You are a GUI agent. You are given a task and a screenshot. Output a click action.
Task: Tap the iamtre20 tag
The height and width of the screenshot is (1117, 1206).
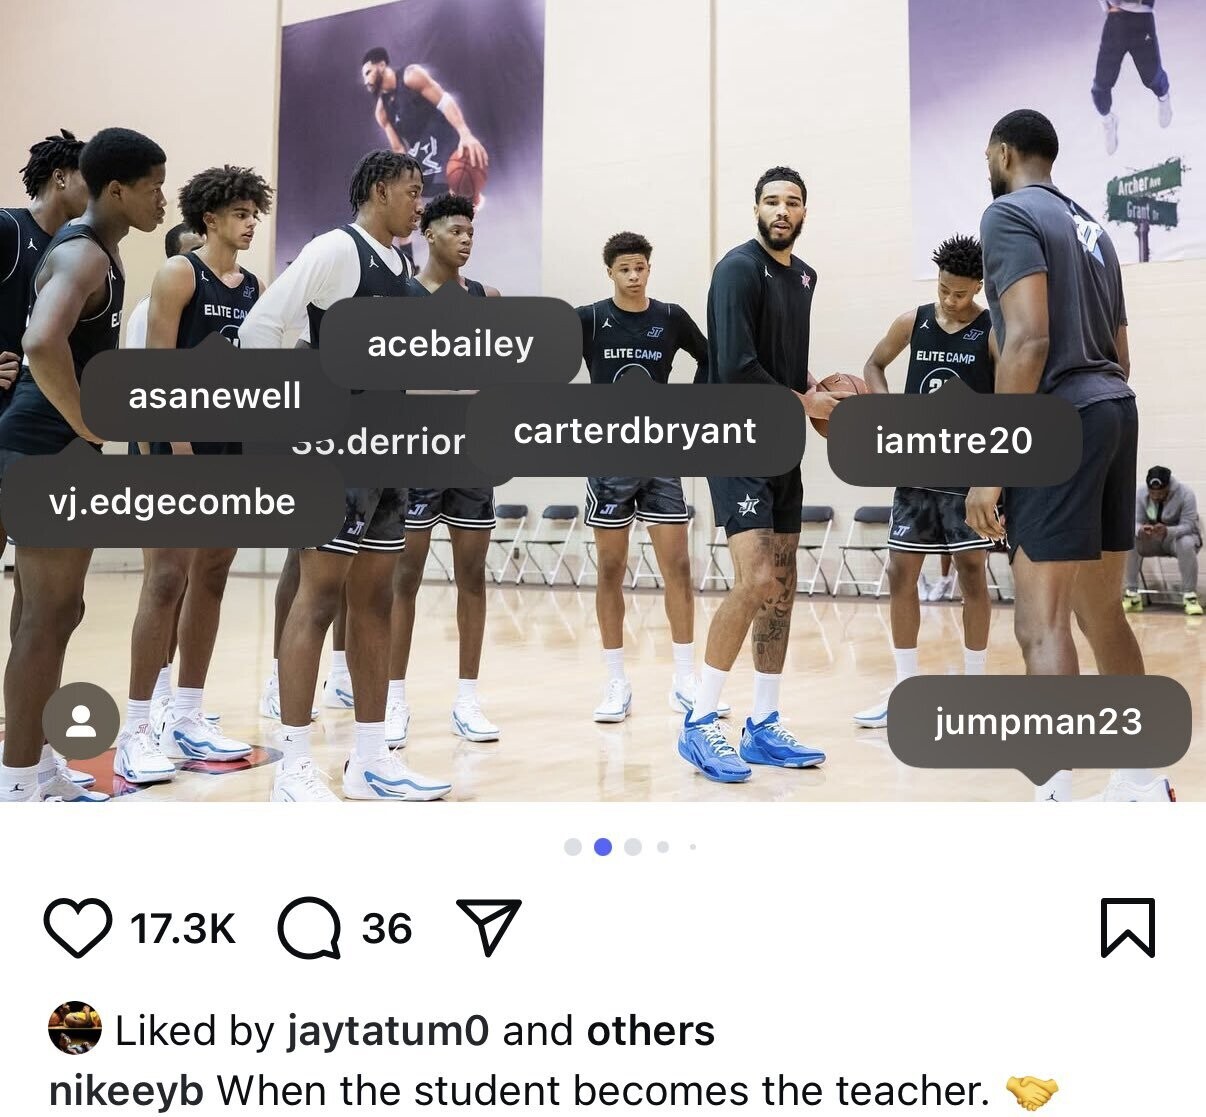click(x=954, y=440)
